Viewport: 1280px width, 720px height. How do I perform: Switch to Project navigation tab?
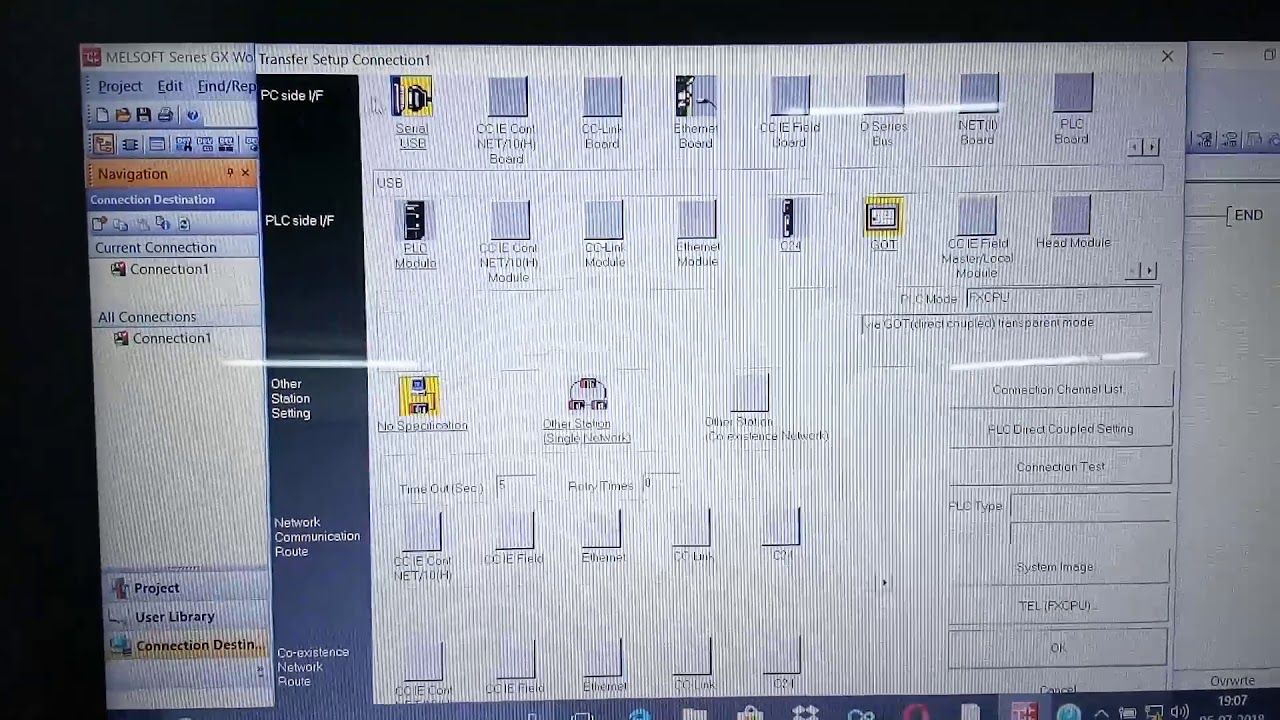[x=187, y=588]
